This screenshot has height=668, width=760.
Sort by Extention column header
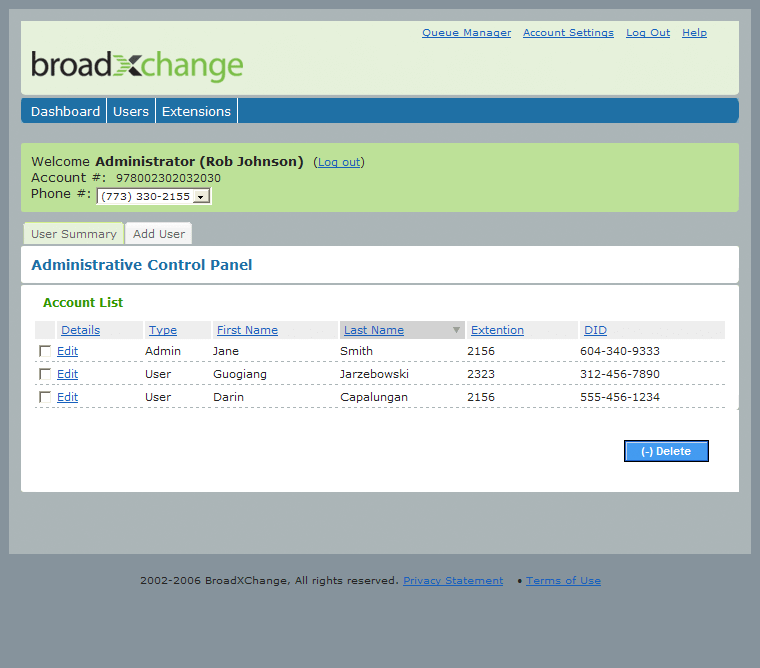pyautogui.click(x=497, y=330)
